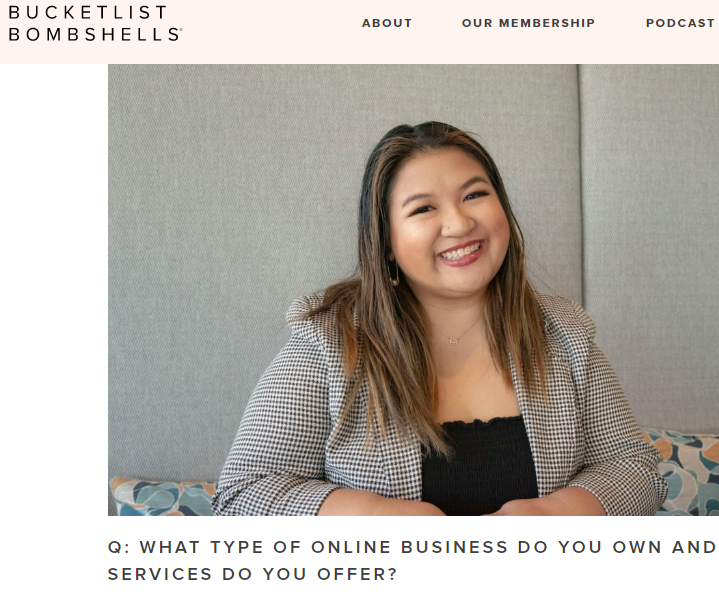Screen dimensions: 719x594
Task: Click the word BOMBSHELLS in the logo
Action: click(94, 34)
